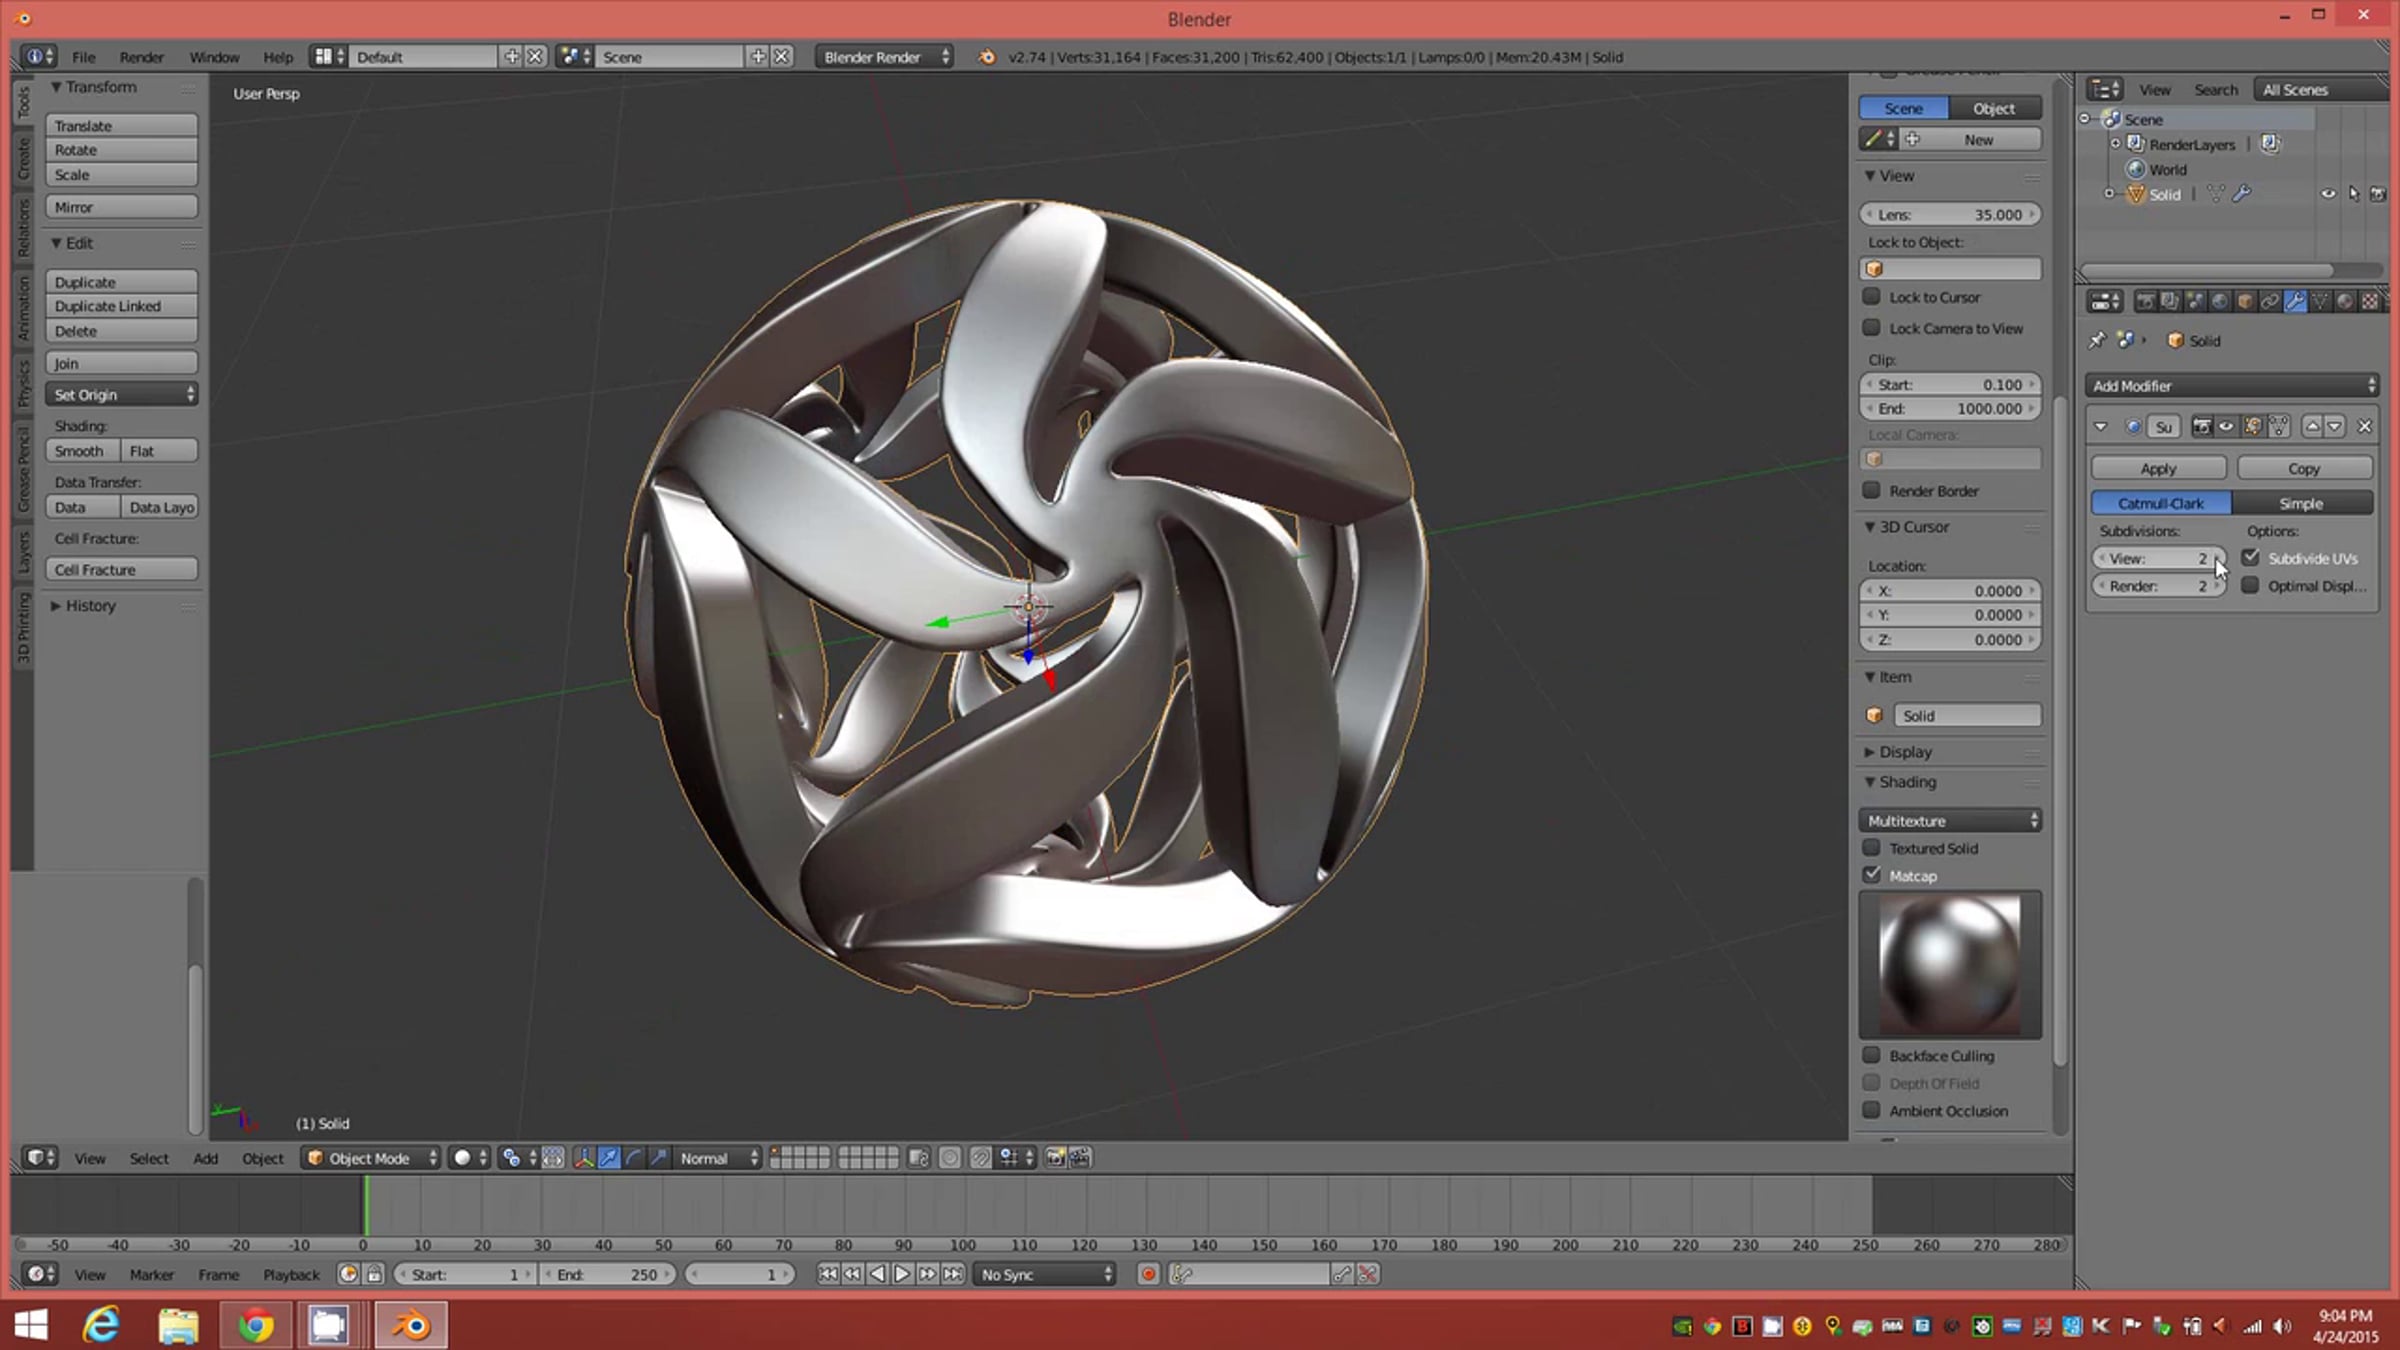
Task: Open the Material properties tab icon
Action: click(2345, 302)
